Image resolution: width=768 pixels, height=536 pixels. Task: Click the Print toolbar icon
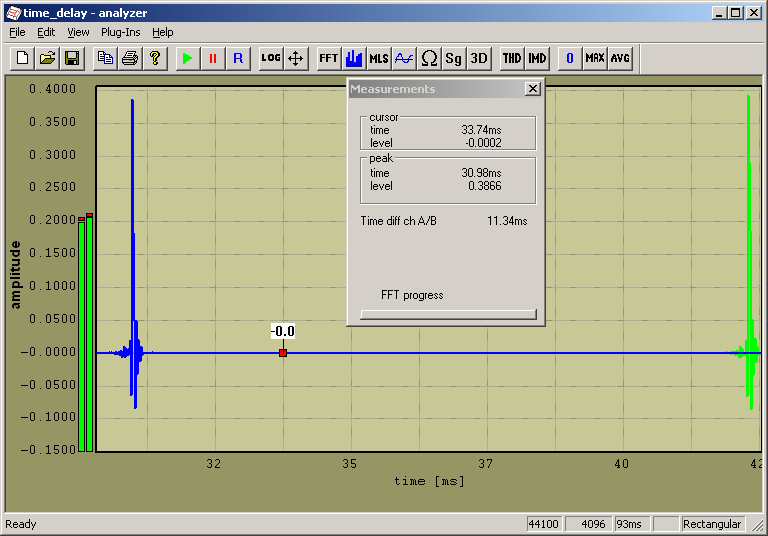click(x=130, y=58)
